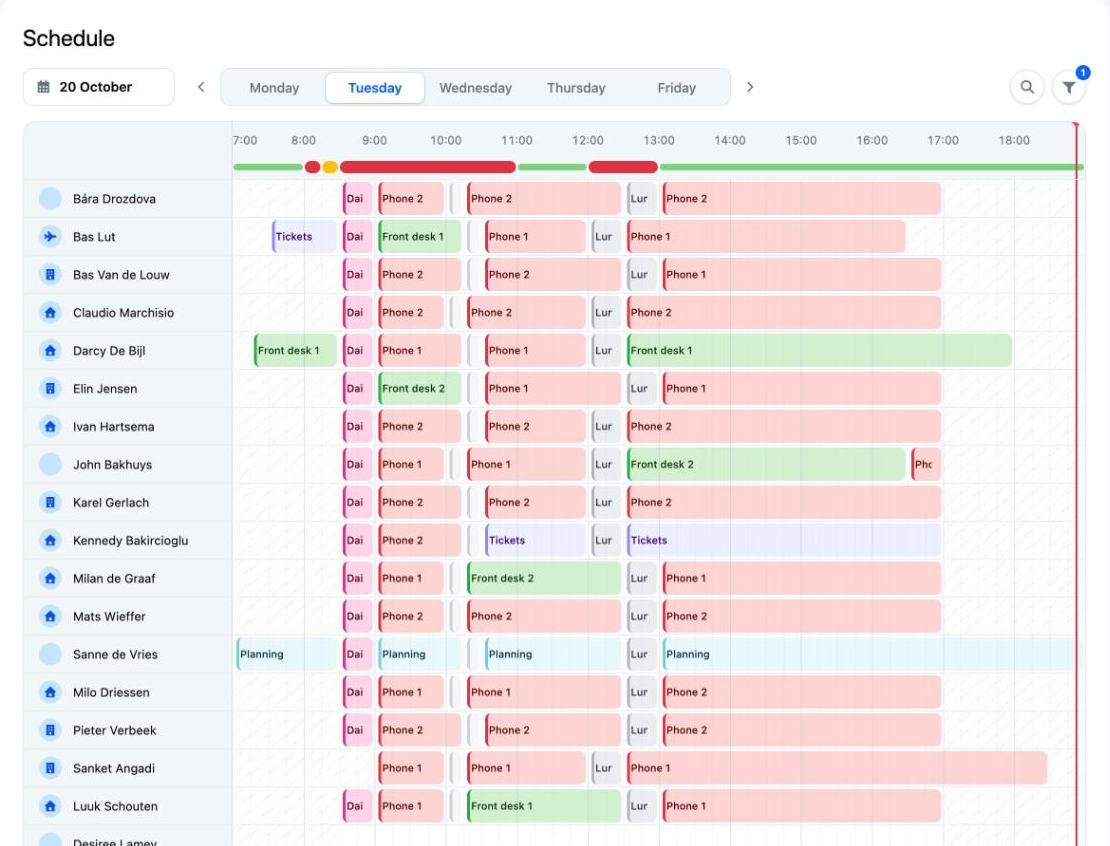Click Darcy De Bijl's home icon
Viewport: 1110px width, 846px height.
point(50,350)
